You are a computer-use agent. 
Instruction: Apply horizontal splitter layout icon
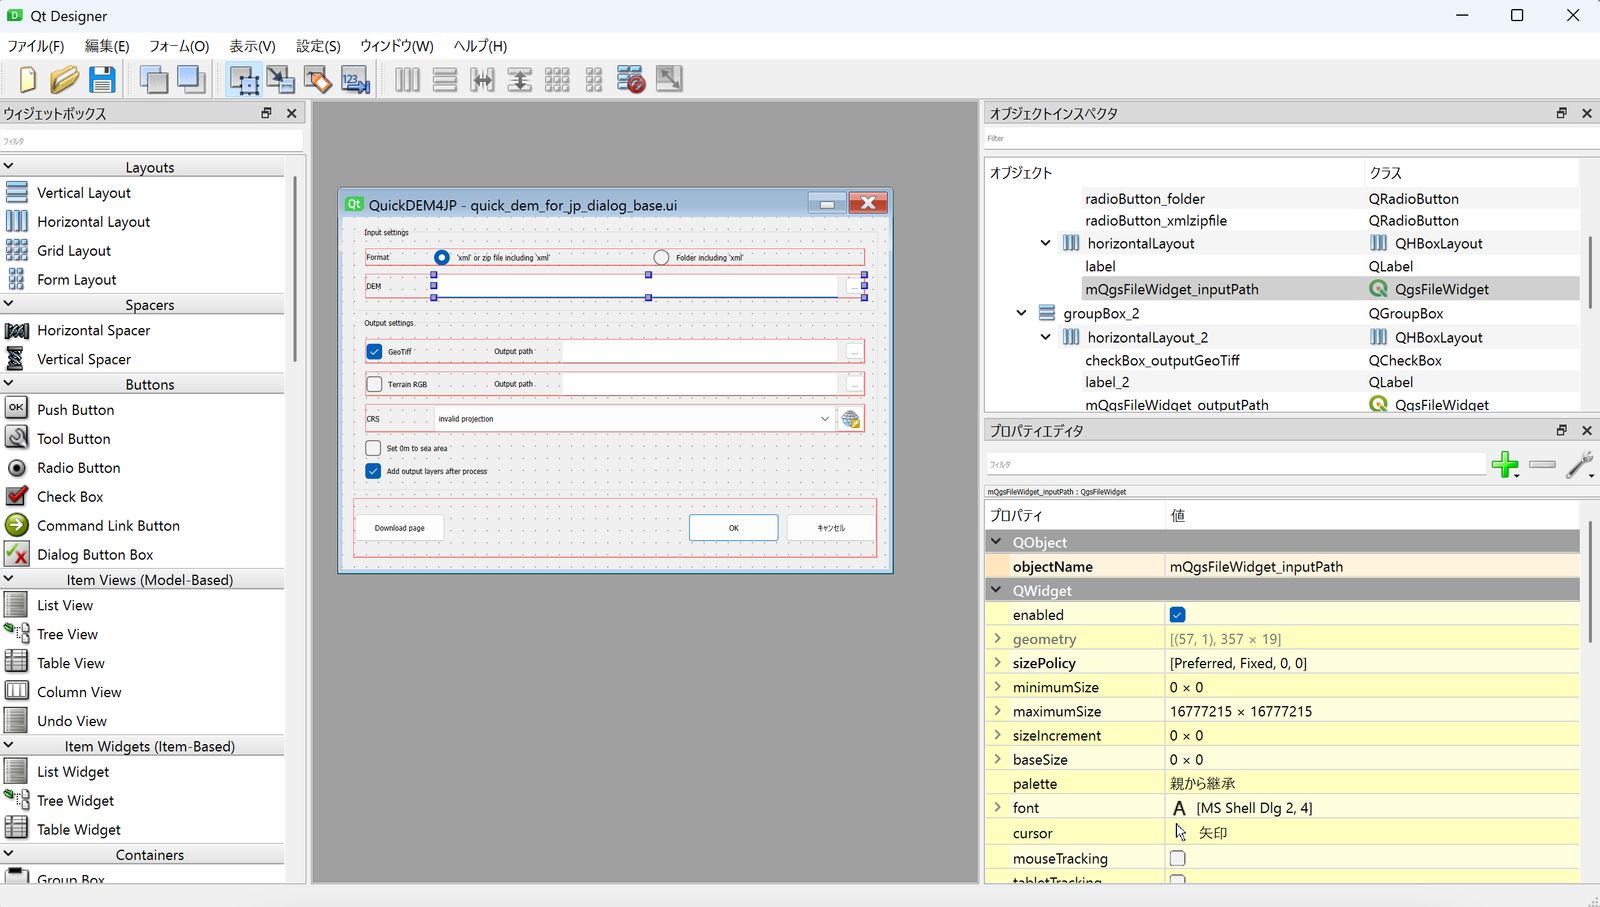[482, 80]
